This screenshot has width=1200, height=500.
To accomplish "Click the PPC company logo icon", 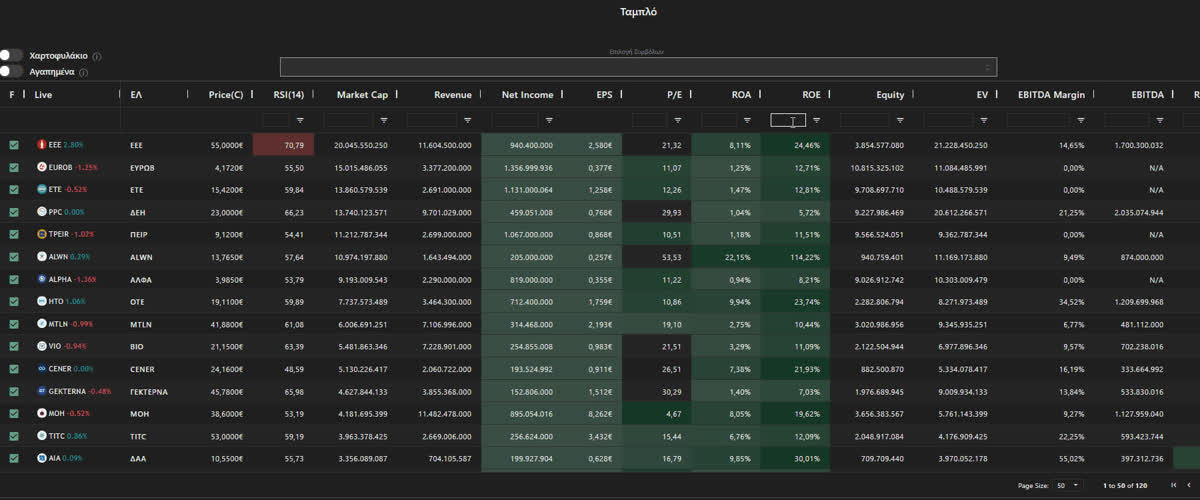I will tap(41, 212).
